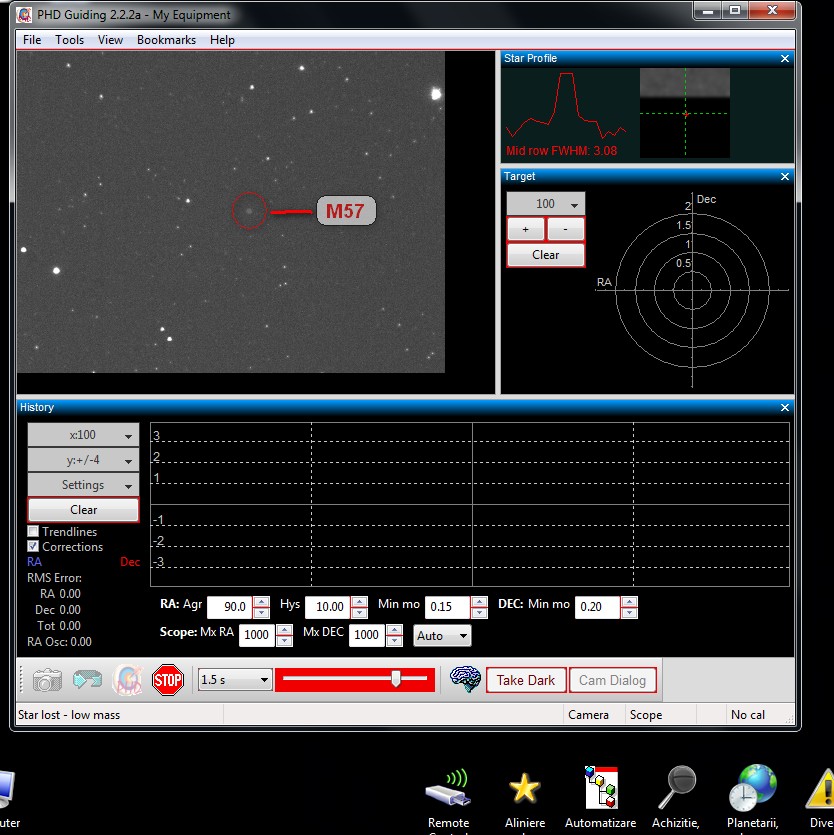Screen dimensions: 834x835
Task: Open the Automatizare desktop shortcut
Action: 601,799
